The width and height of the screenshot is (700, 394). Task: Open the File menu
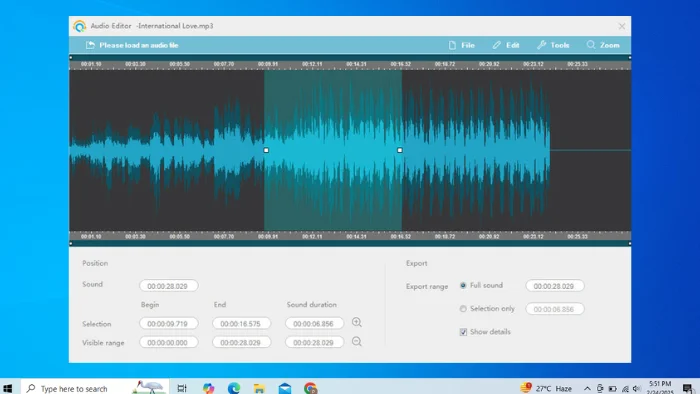click(461, 45)
